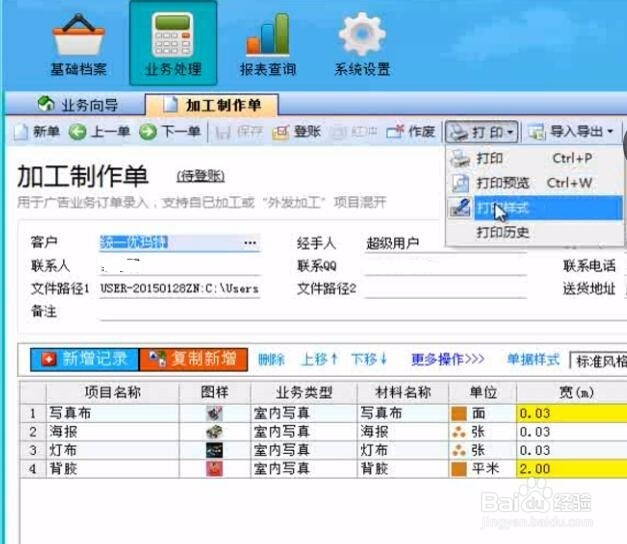Click the 联系QQ input field

445,266
